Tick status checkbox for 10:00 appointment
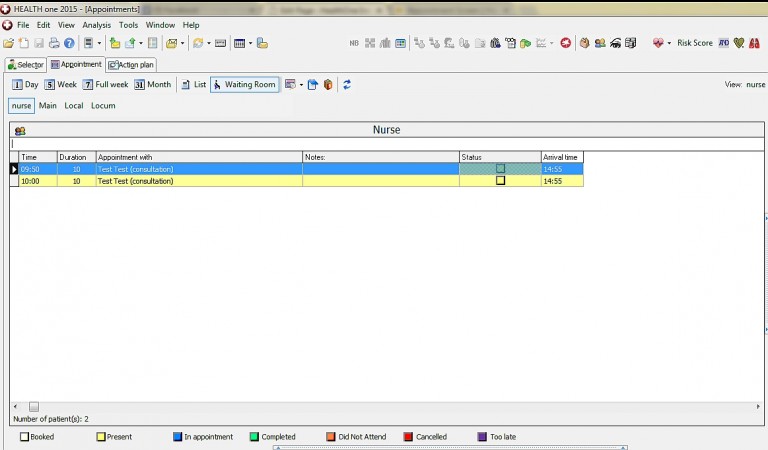 click(500, 180)
